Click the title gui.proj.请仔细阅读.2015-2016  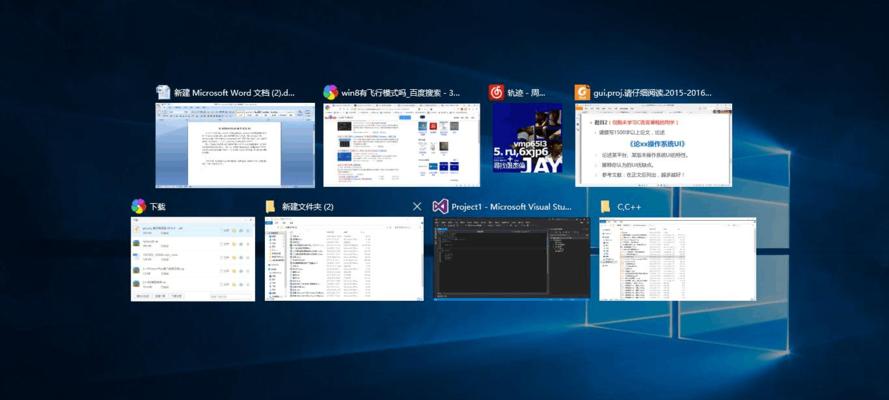pyautogui.click(x=652, y=93)
